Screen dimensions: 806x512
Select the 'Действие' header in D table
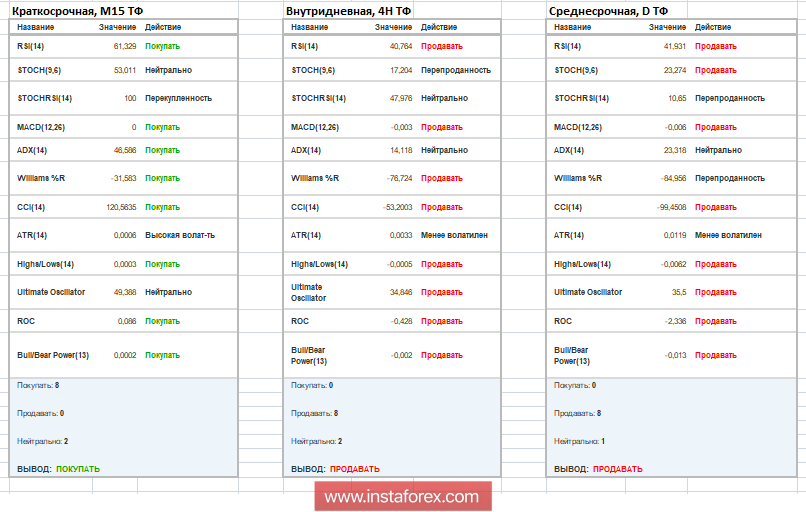pos(713,27)
